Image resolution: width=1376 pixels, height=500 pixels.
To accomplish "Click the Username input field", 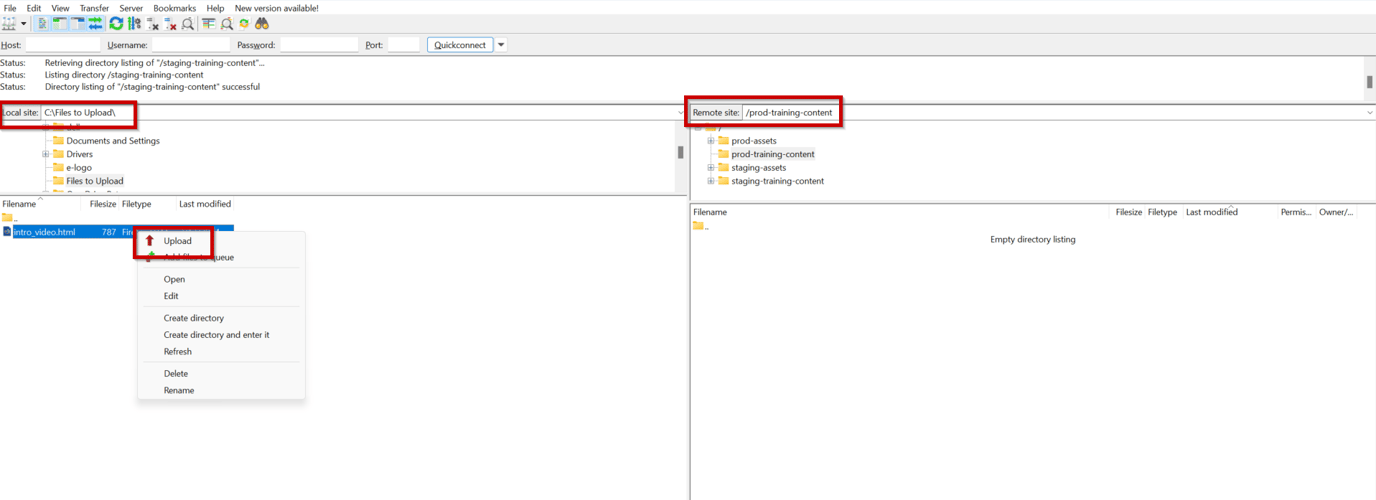I will pos(190,45).
